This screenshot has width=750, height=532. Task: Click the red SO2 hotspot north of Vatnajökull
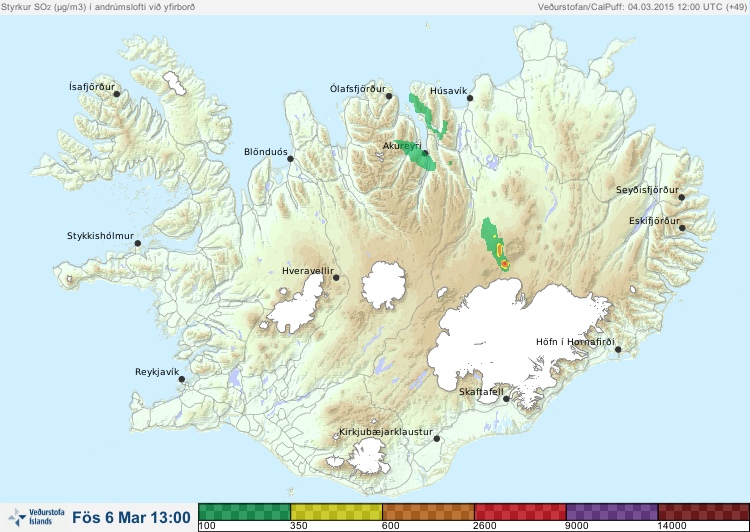(504, 264)
